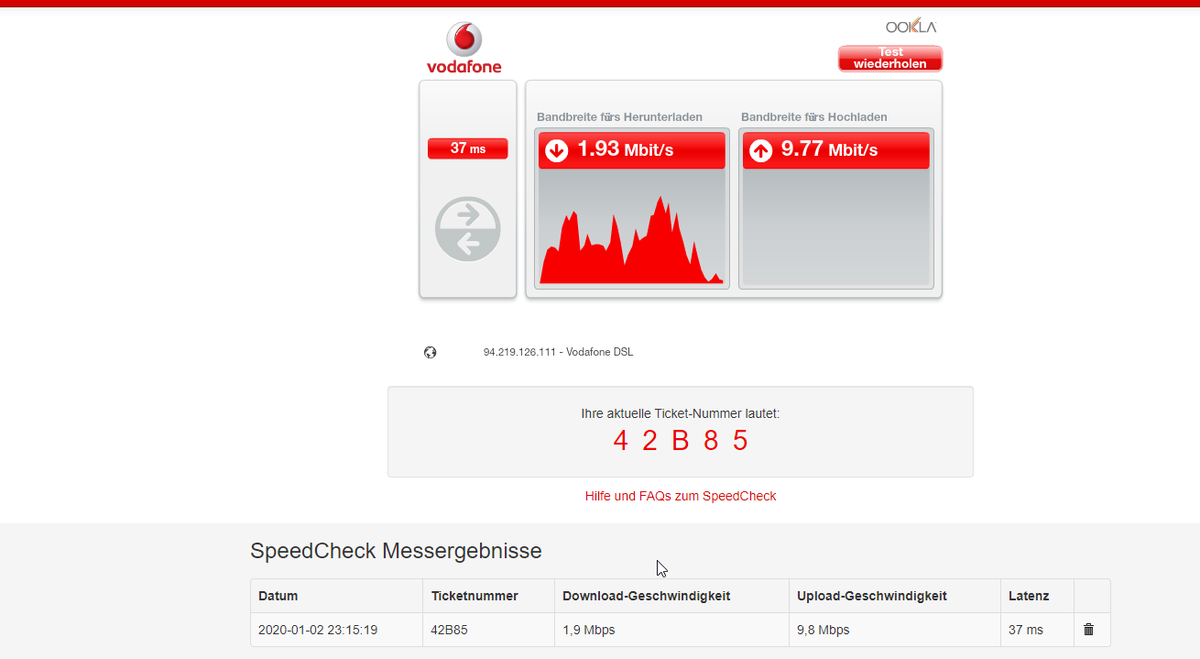The width and height of the screenshot is (1200, 659).
Task: Click the globe icon next to IP address
Action: (x=430, y=352)
